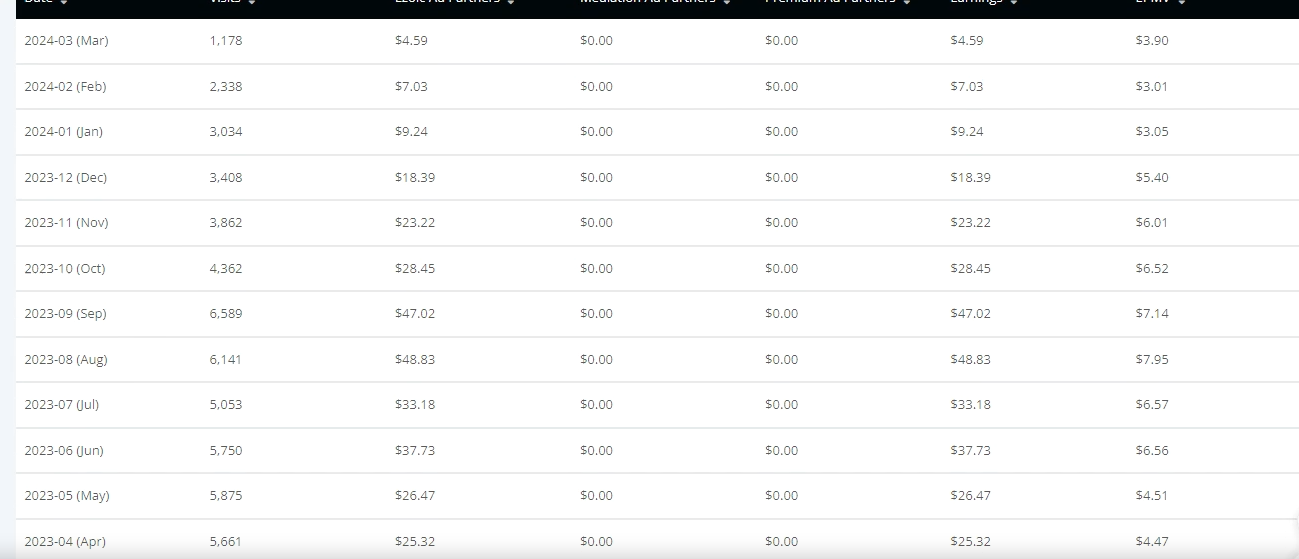Sort by Visits column arrow icon
Screen dimensions: 1299x559
(x=252, y=3)
